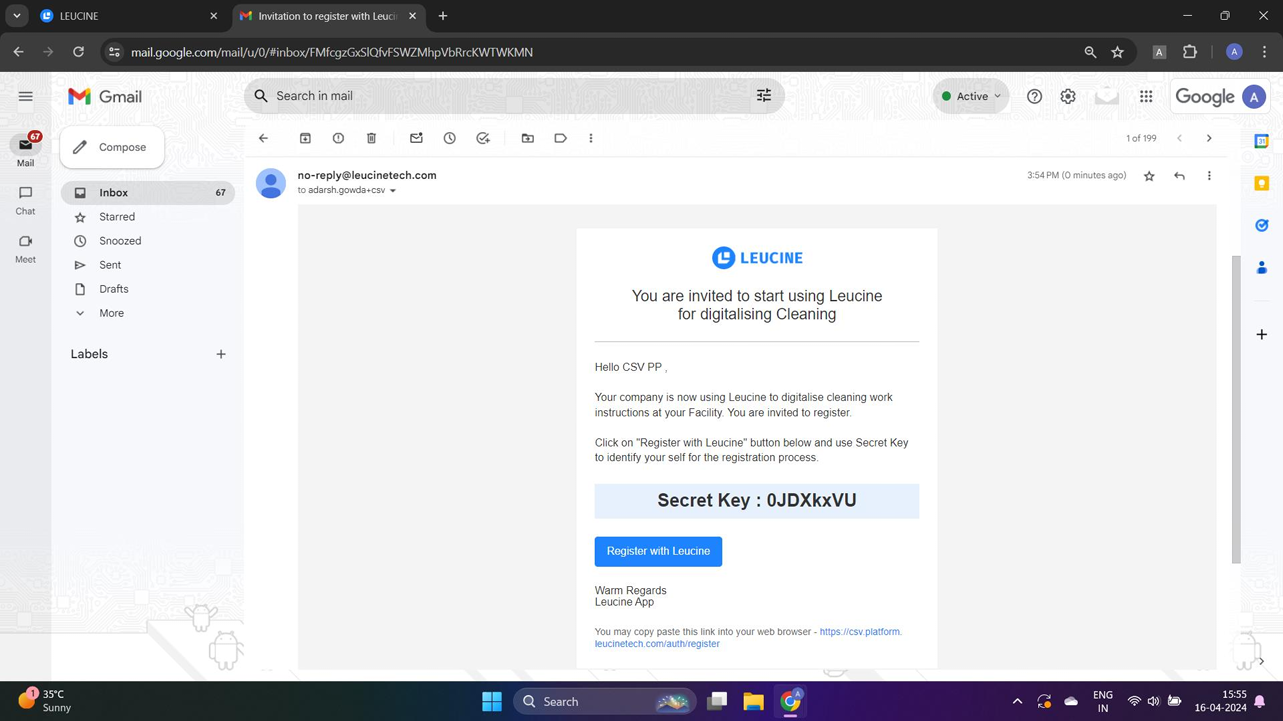
Task: Delete this email with trash icon
Action: click(371, 138)
